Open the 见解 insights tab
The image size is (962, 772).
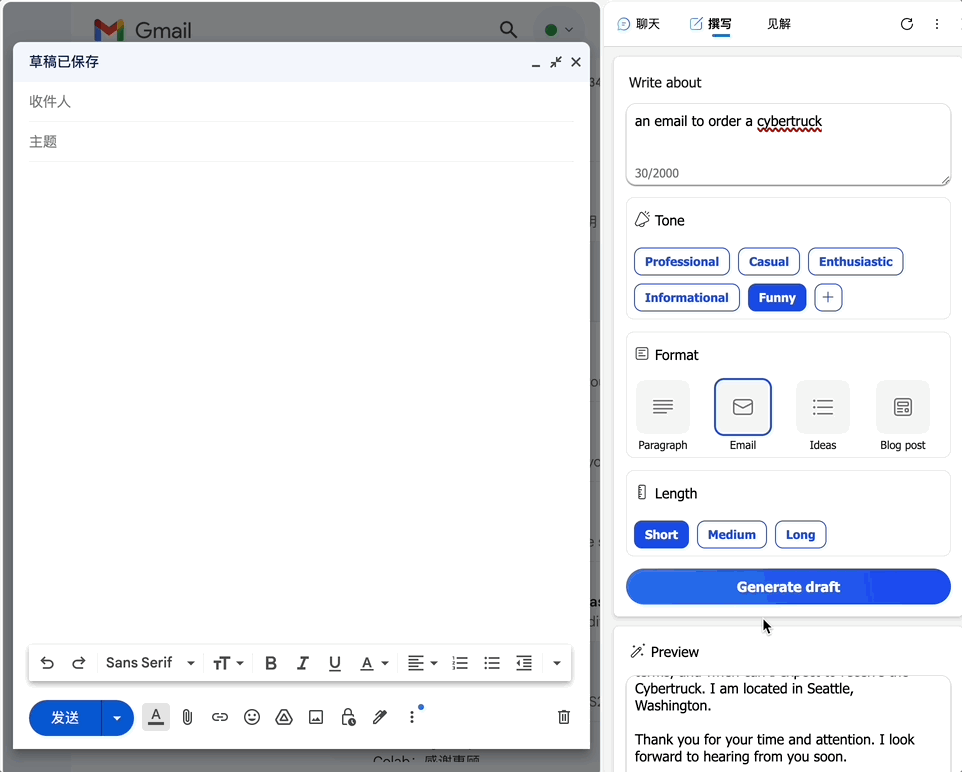click(778, 23)
